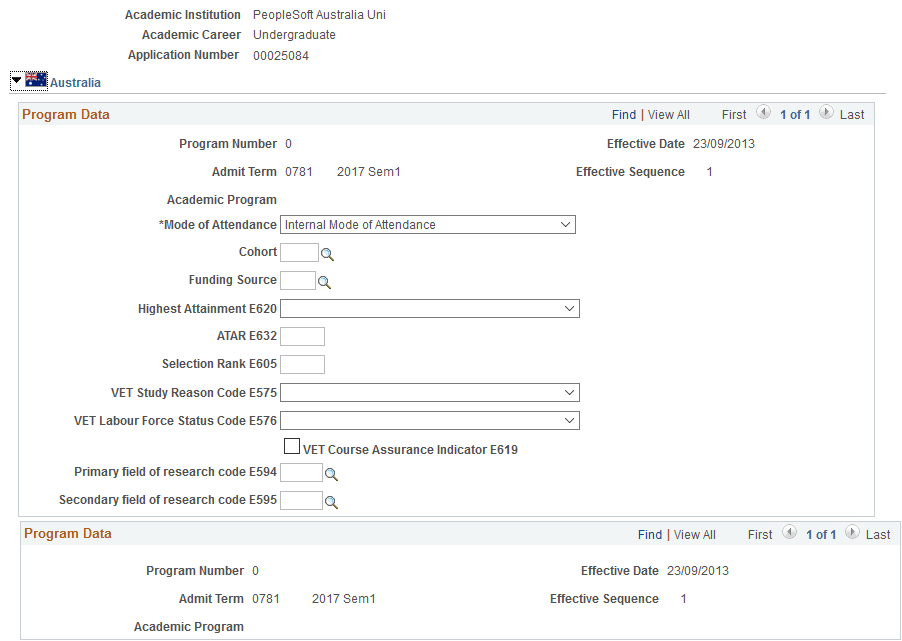
Task: Select View All in top Program Data header
Action: 668,114
